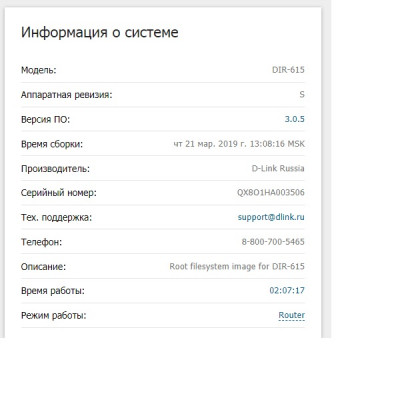The width and height of the screenshot is (400, 400).
Task: Click the phone number 8-800-700-5465
Action: pos(273,242)
